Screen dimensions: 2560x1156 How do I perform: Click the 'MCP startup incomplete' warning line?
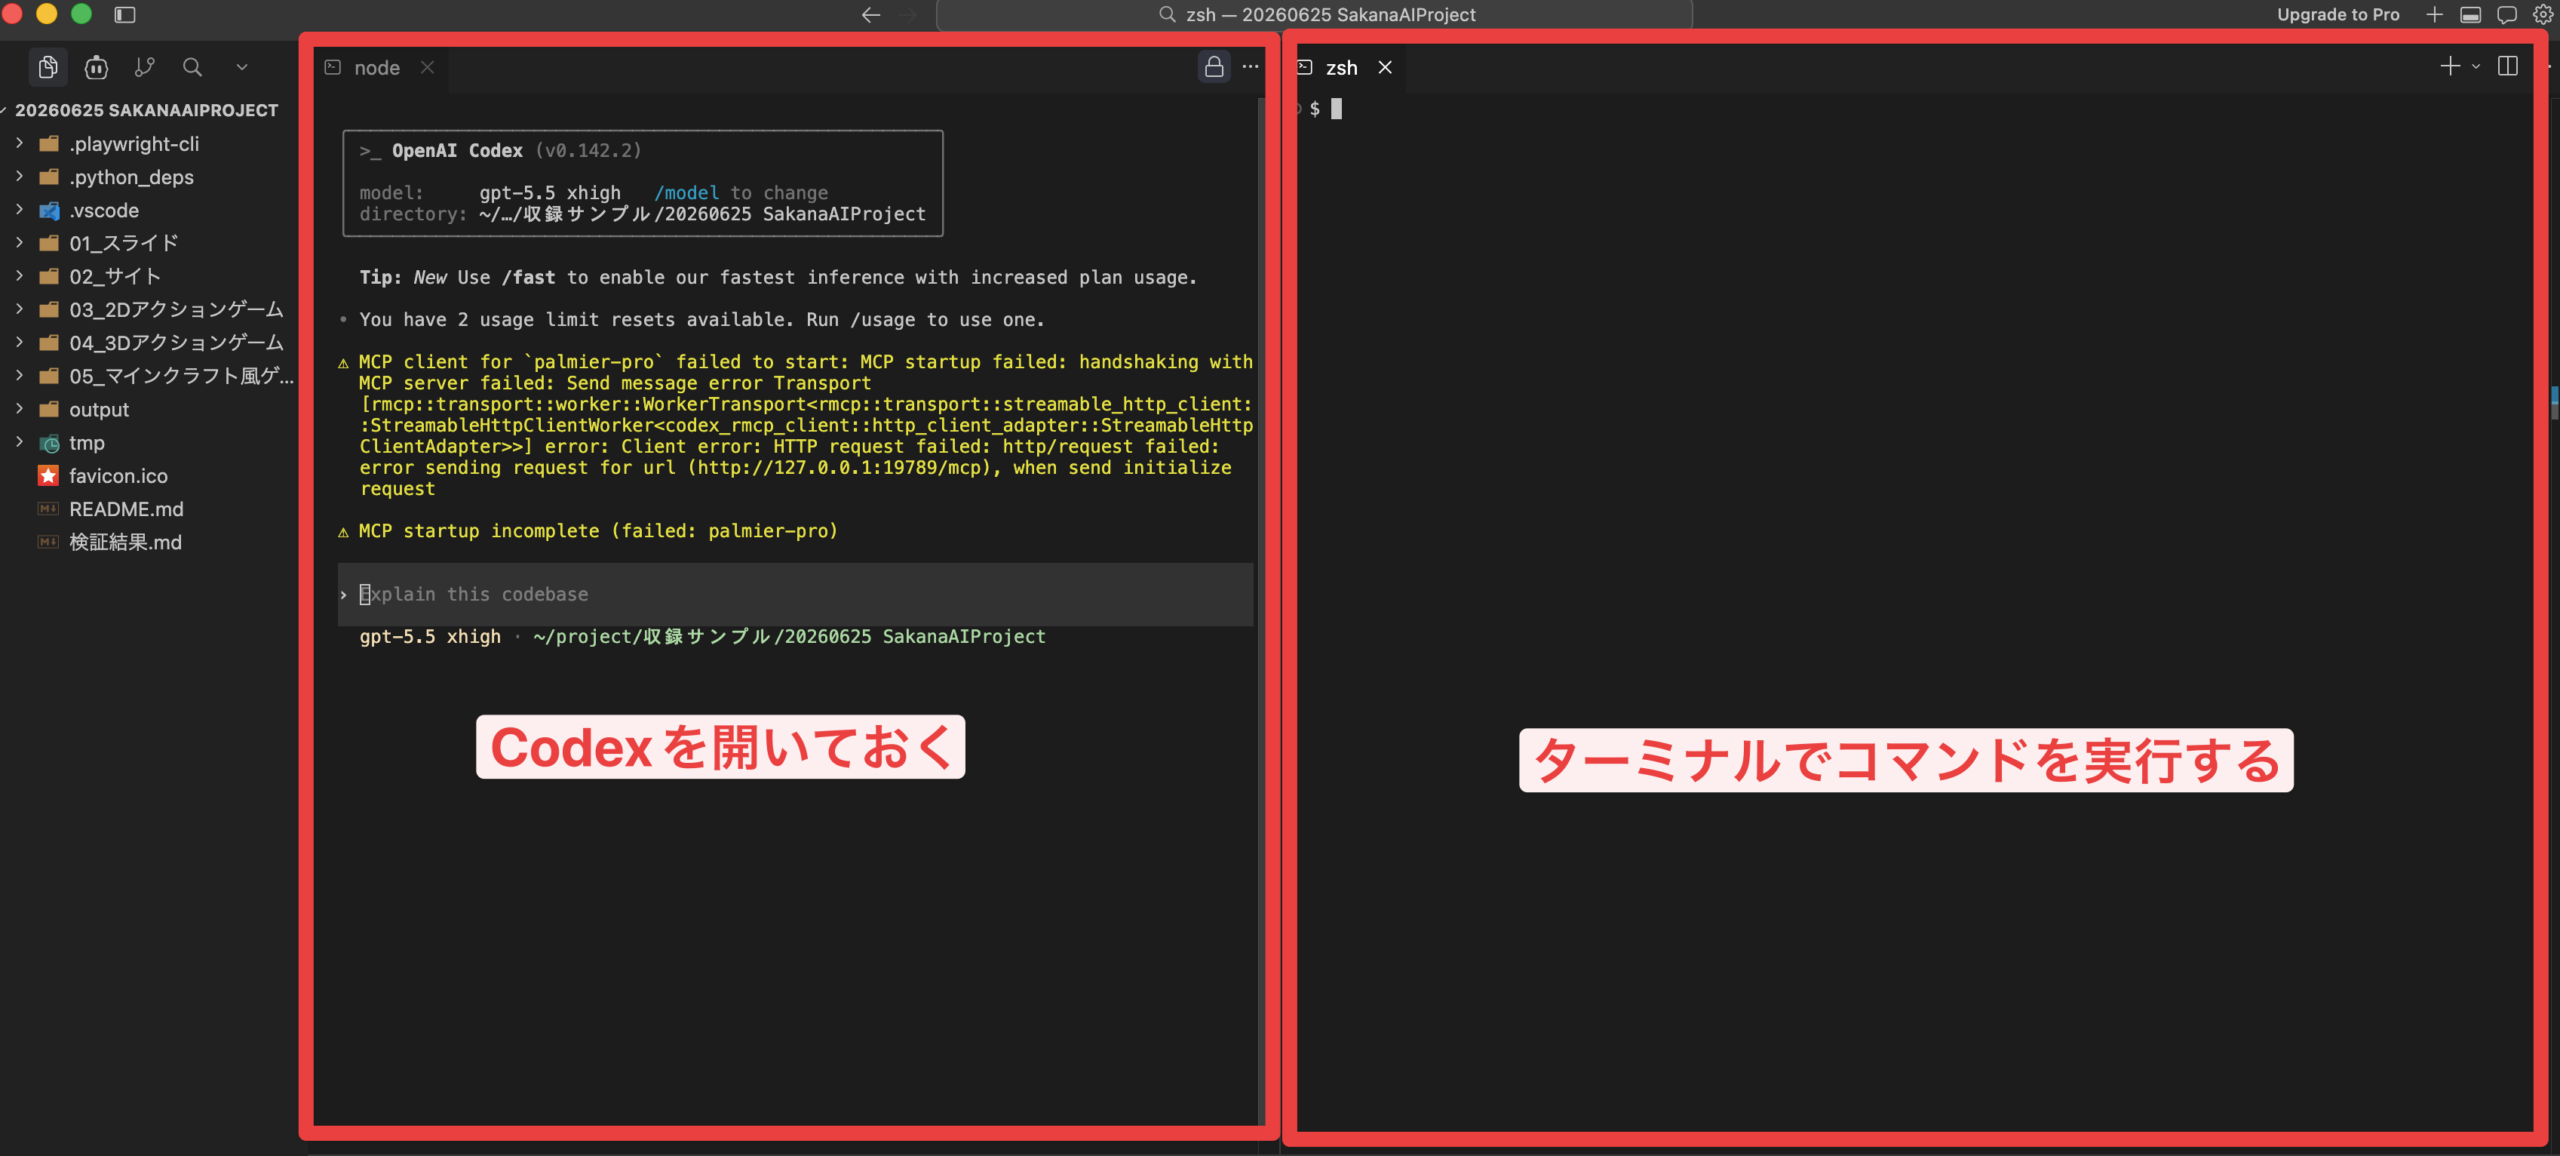(x=598, y=531)
